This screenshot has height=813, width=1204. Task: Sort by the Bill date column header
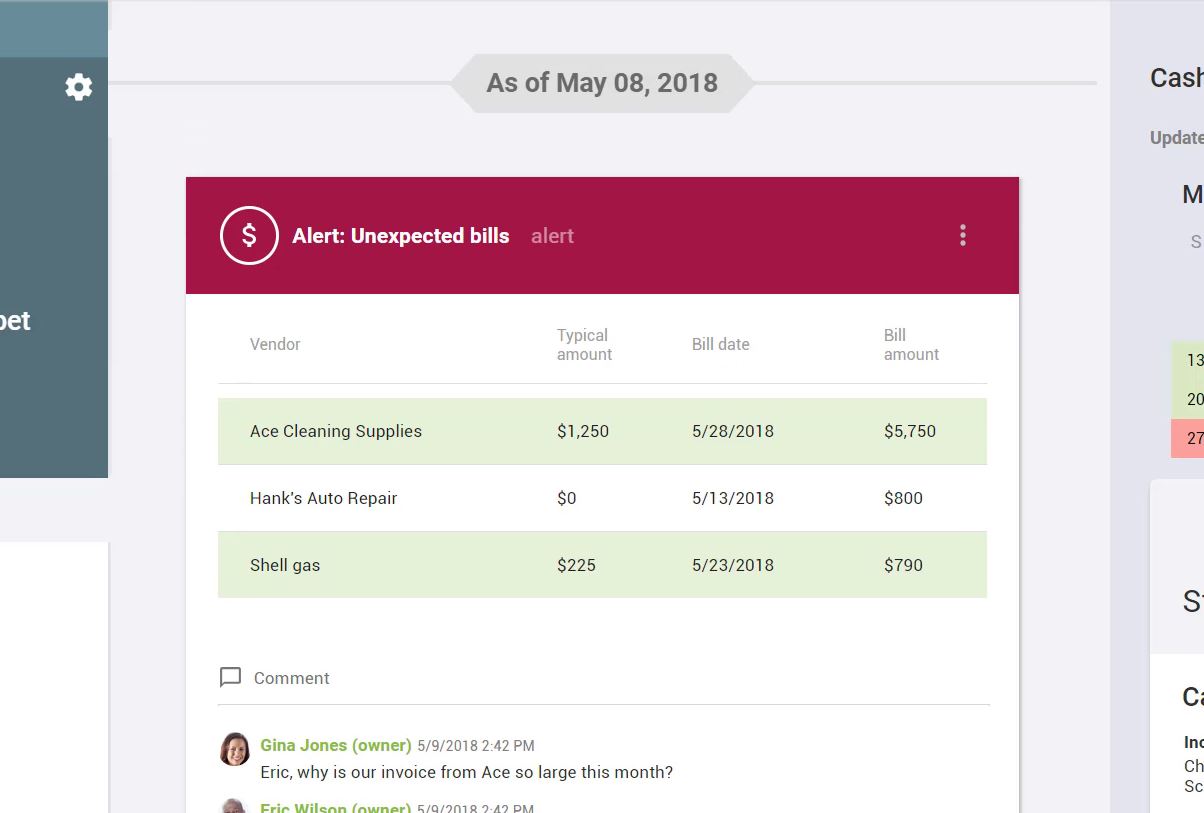(721, 344)
